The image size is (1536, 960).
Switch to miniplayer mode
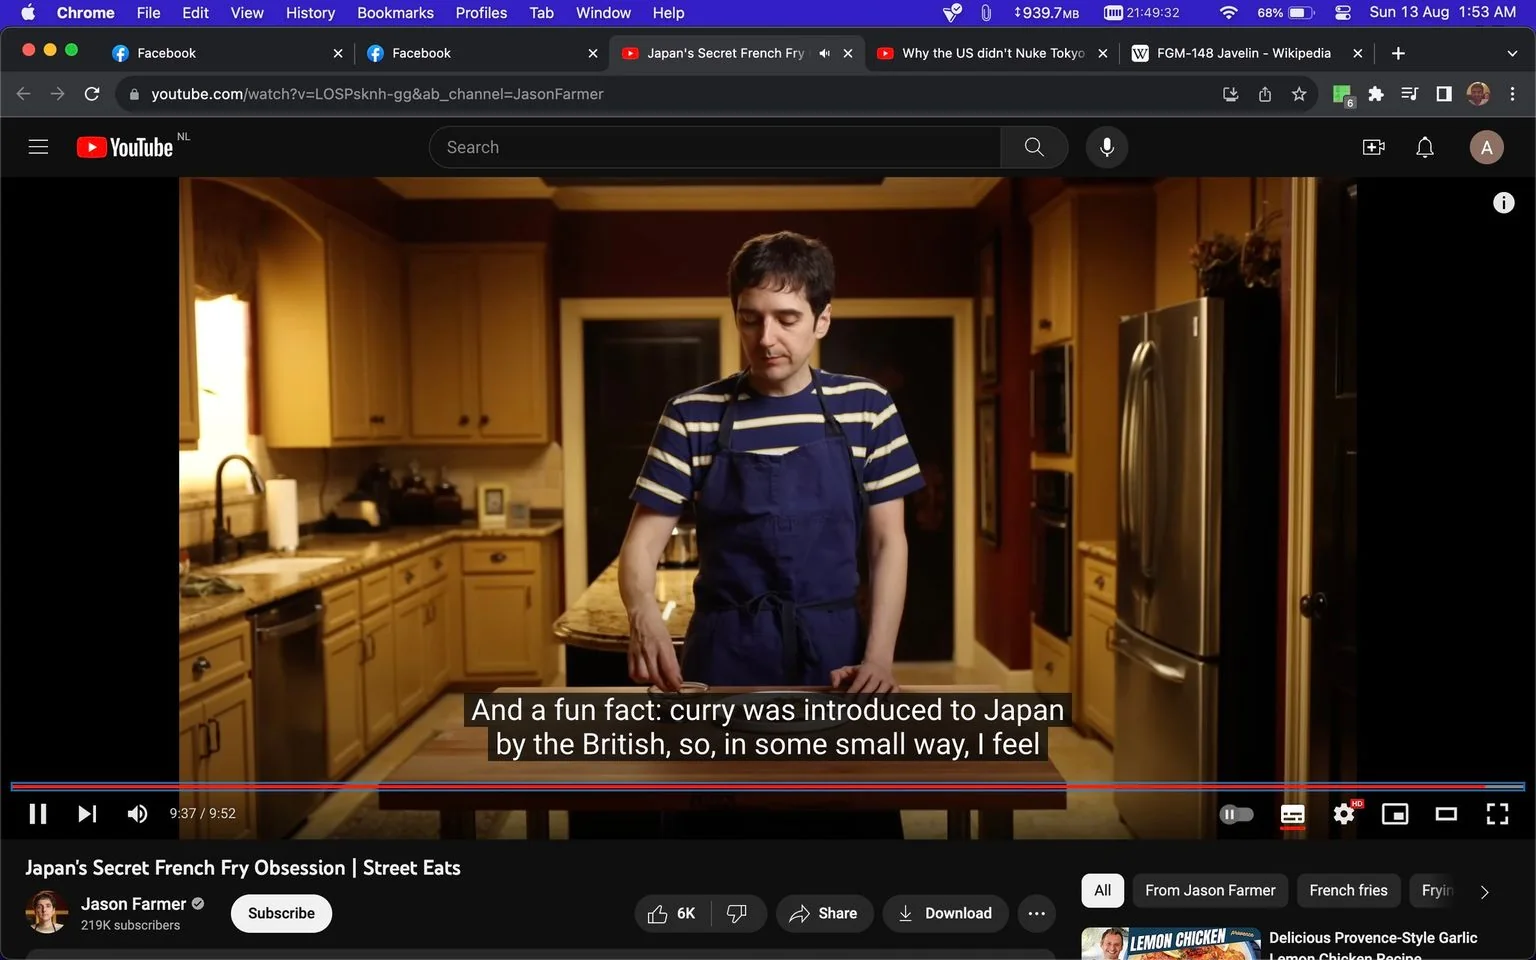coord(1395,814)
